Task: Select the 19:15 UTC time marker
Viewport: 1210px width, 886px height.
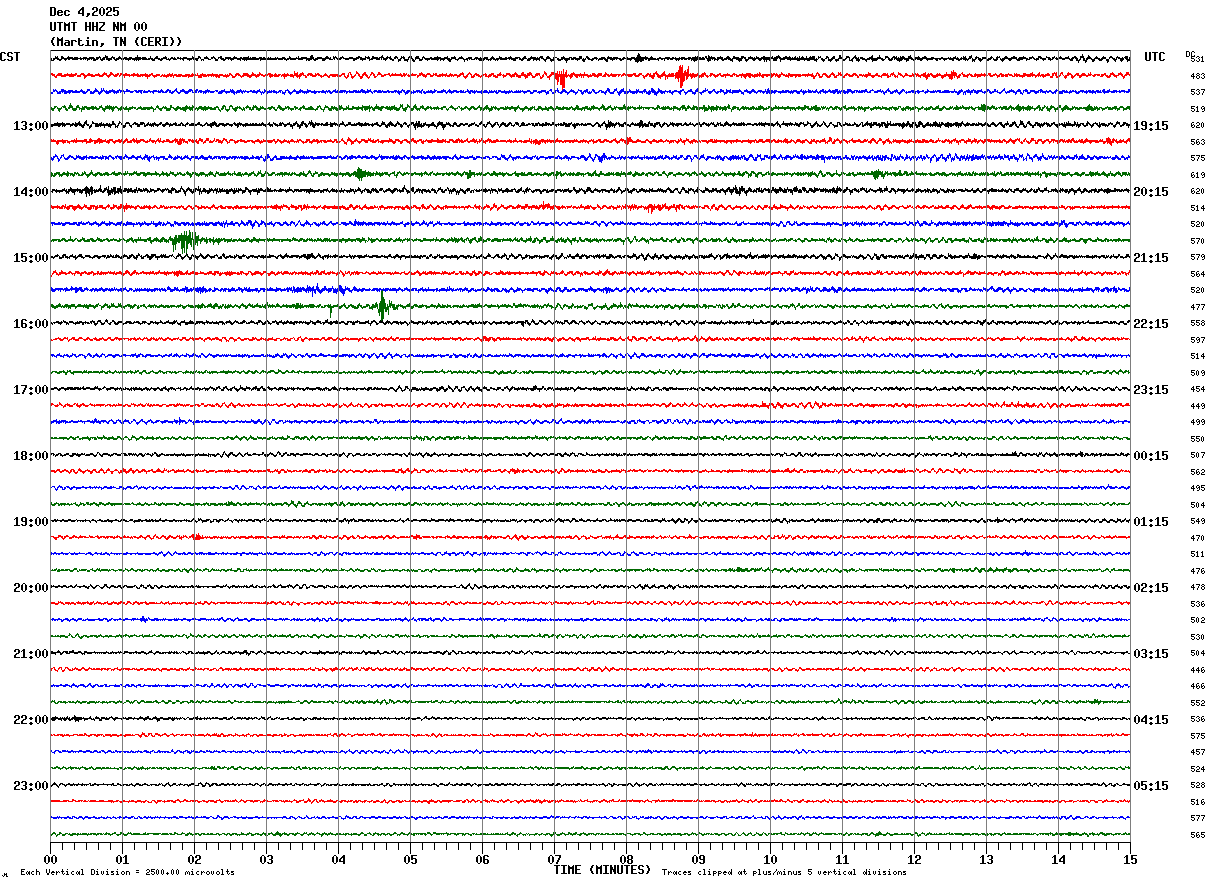Action: 1150,126
